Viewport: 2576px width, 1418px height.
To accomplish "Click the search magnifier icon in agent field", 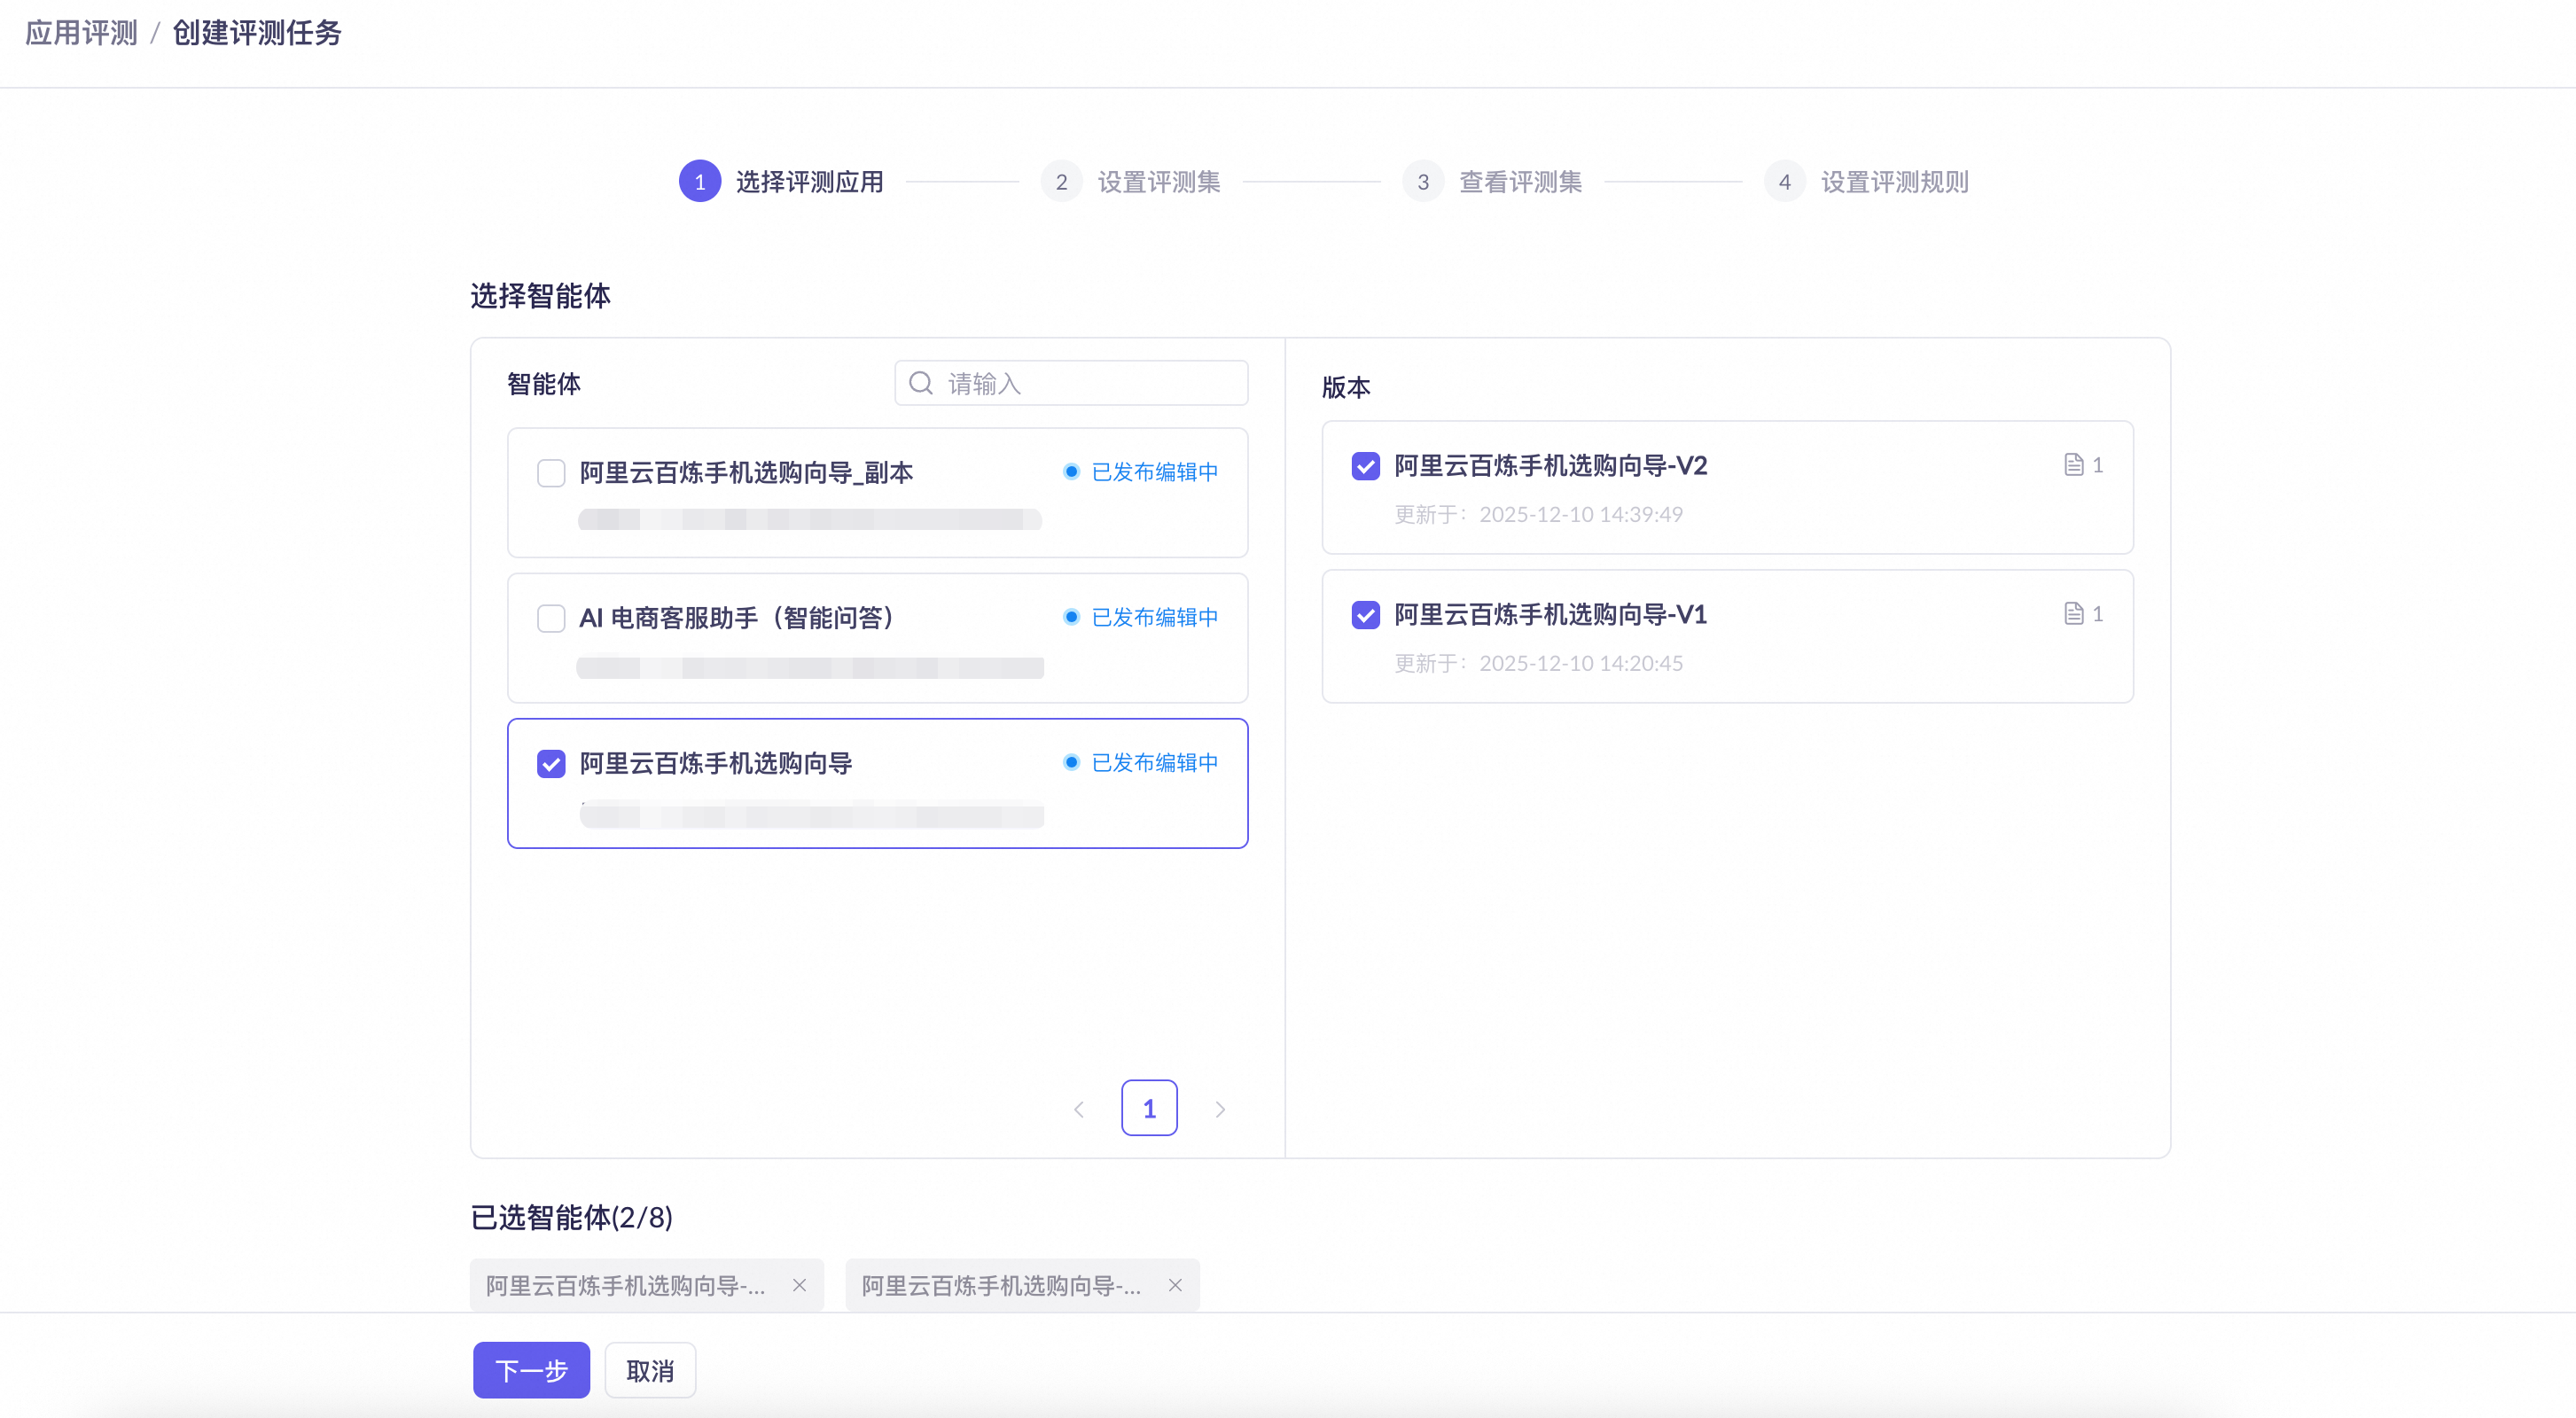I will pyautogui.click(x=920, y=383).
